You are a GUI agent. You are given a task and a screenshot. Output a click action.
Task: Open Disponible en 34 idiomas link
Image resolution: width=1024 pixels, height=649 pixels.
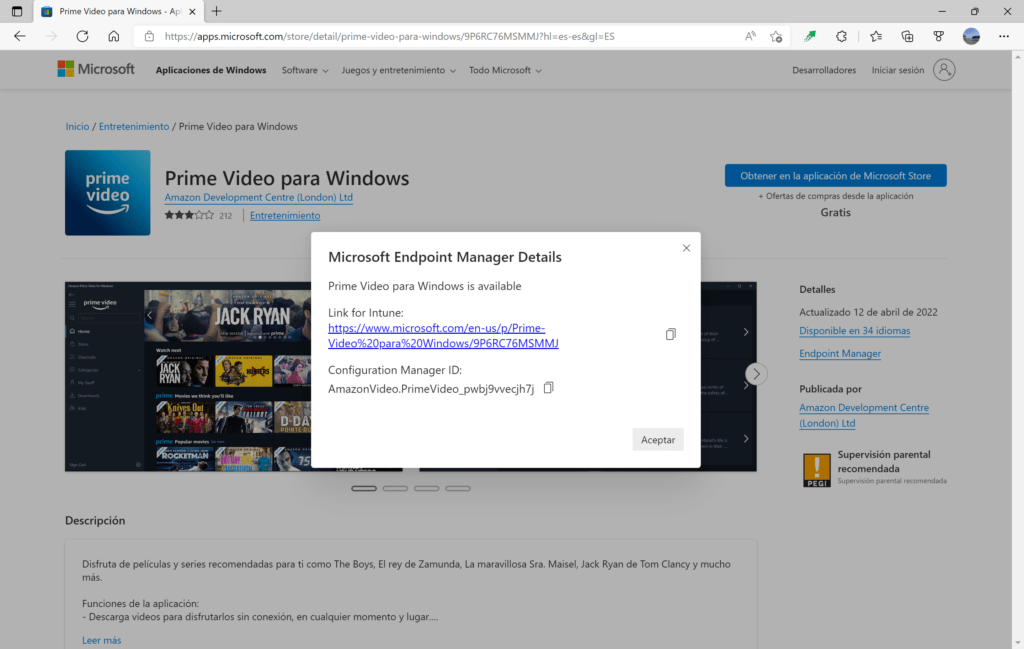[854, 331]
